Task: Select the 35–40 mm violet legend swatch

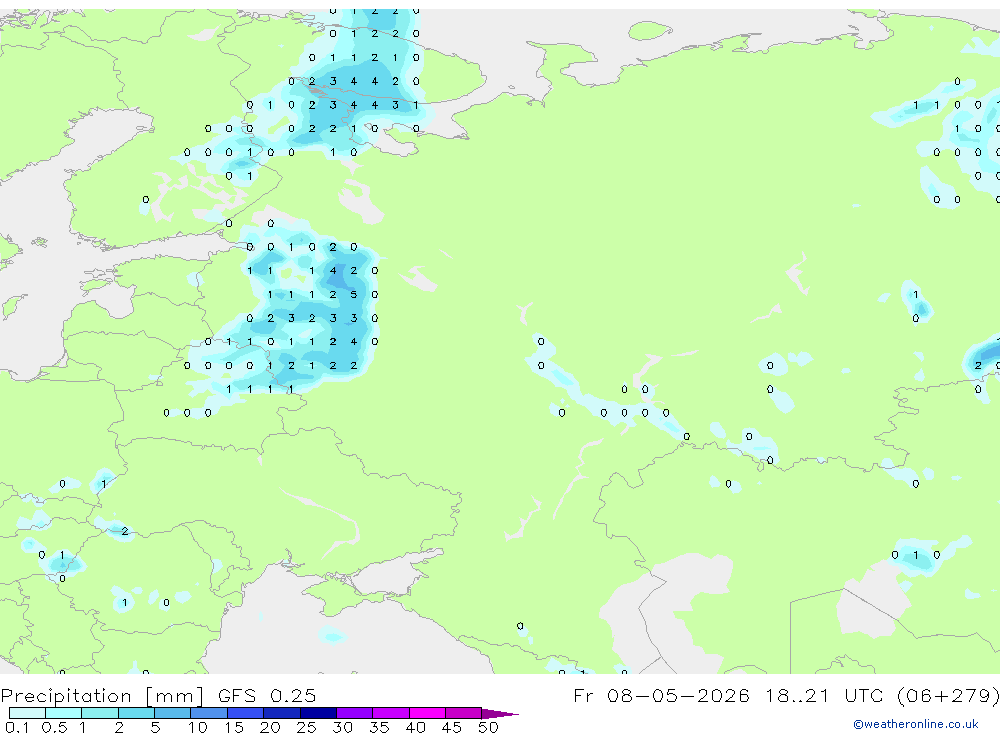Action: tap(391, 713)
